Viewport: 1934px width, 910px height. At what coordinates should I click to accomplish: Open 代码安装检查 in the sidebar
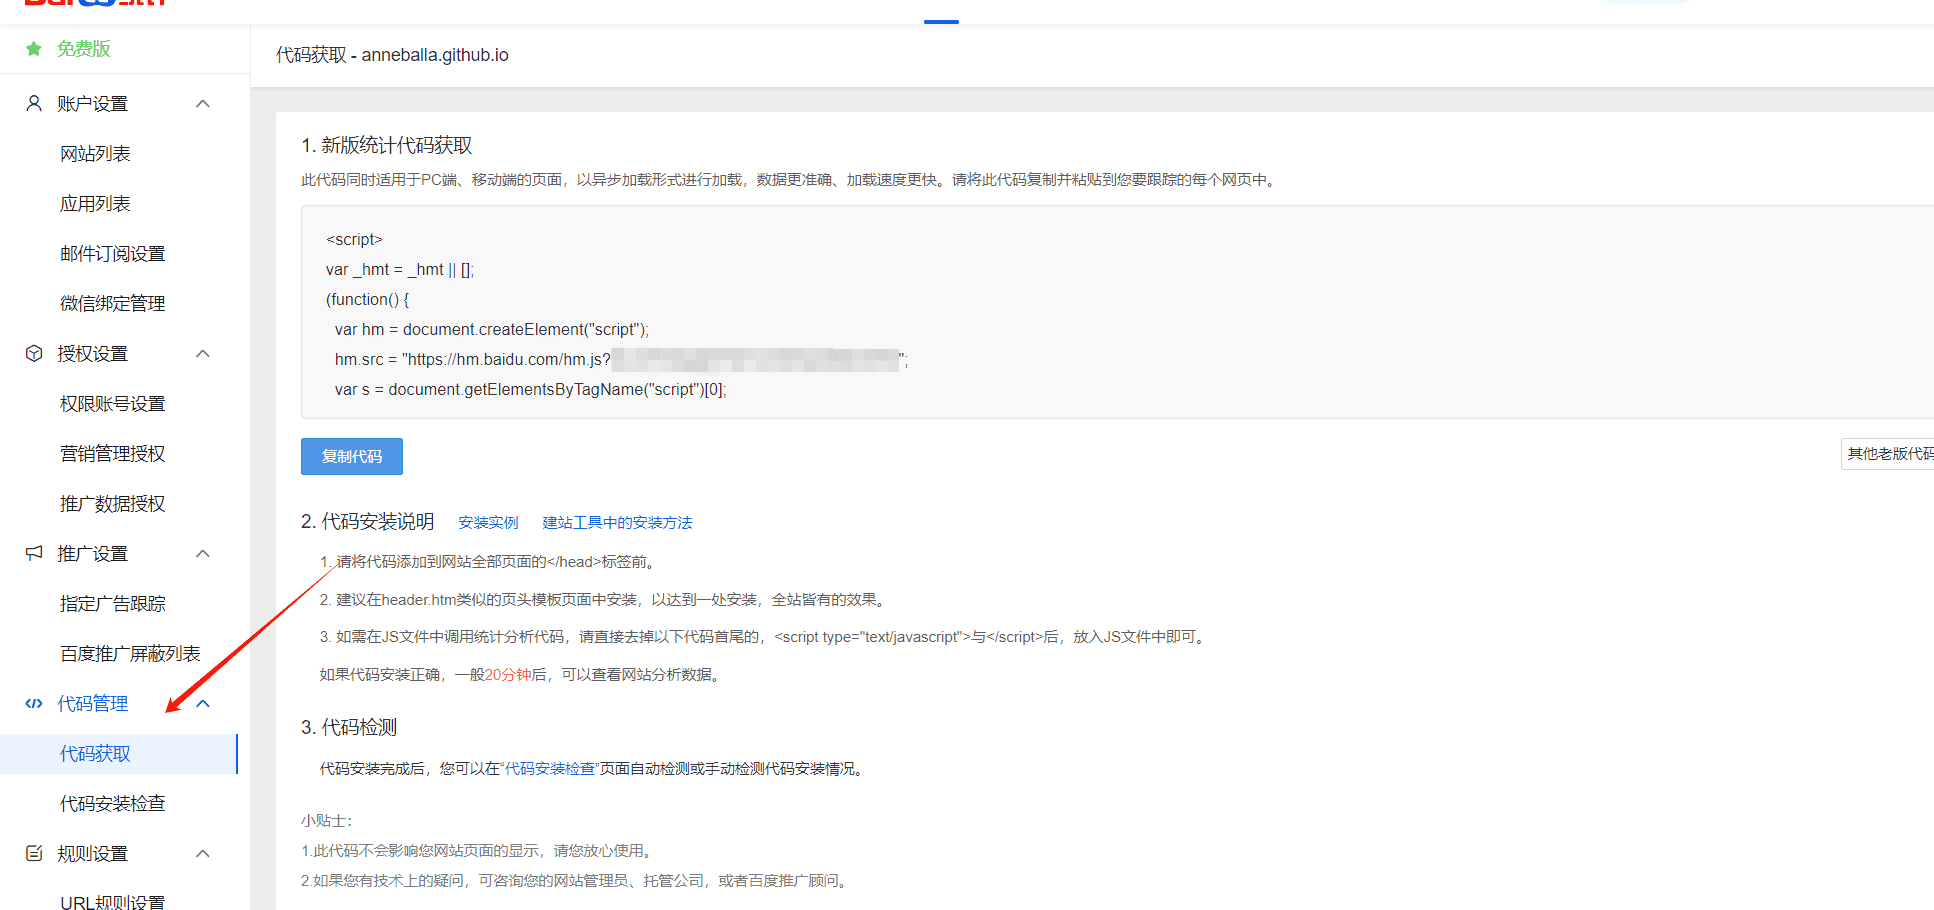pos(113,803)
